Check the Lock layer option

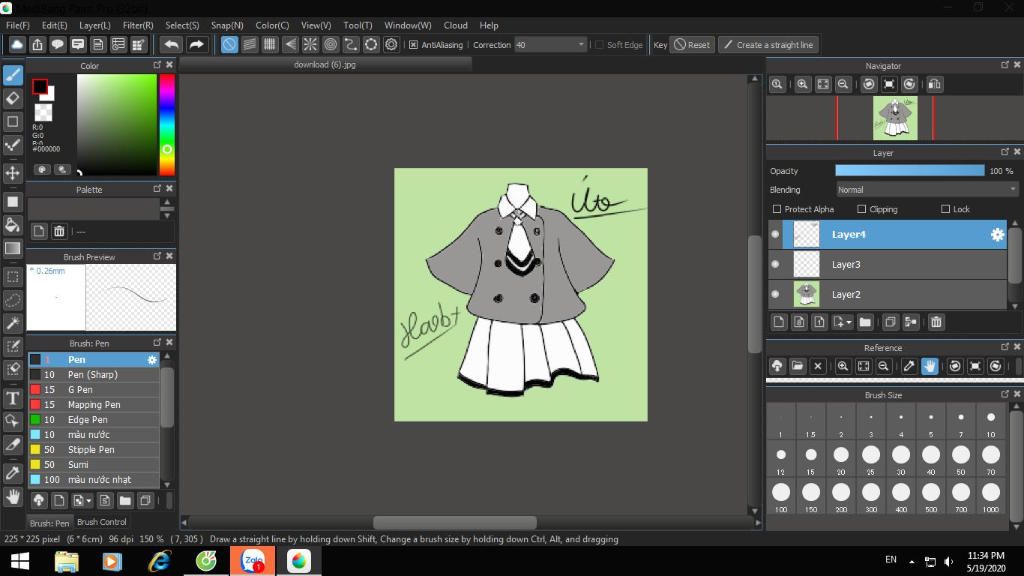pyautogui.click(x=945, y=209)
